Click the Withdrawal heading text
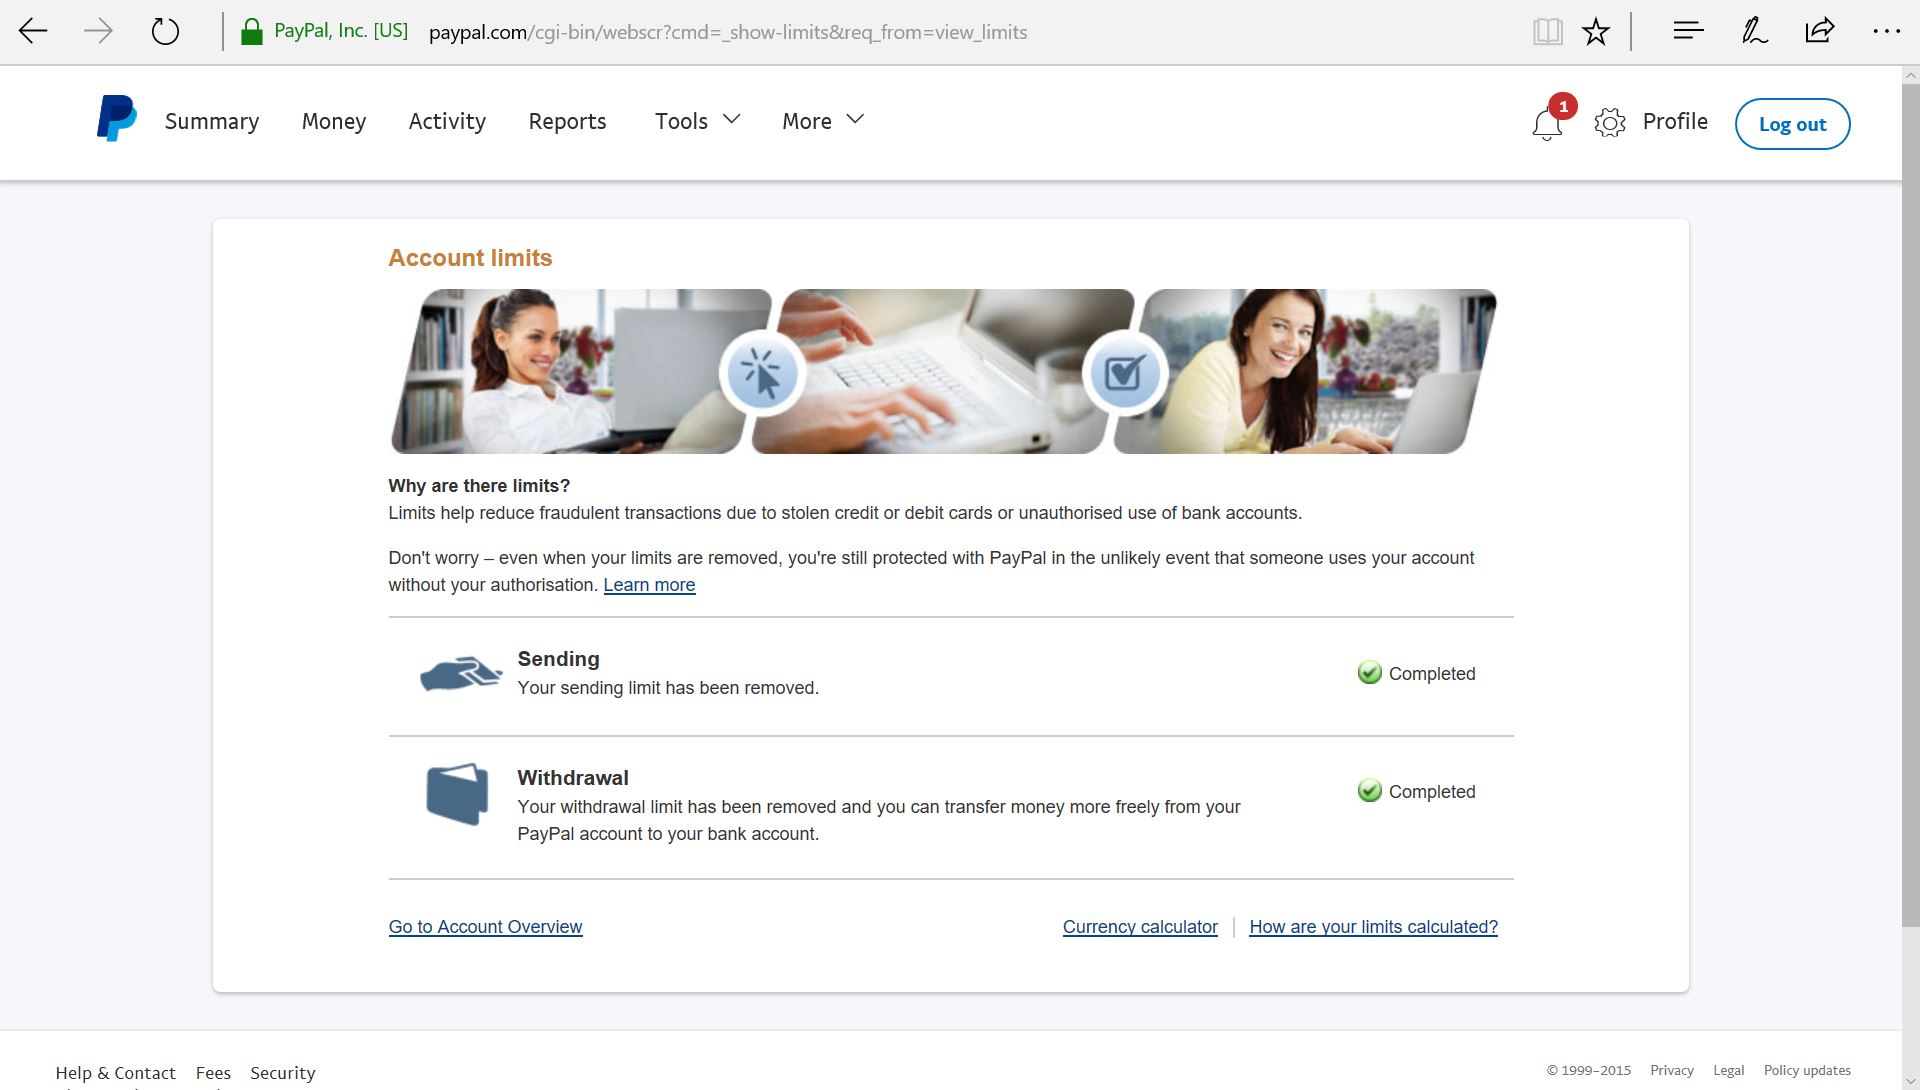This screenshot has height=1090, width=1920. pyautogui.click(x=573, y=778)
